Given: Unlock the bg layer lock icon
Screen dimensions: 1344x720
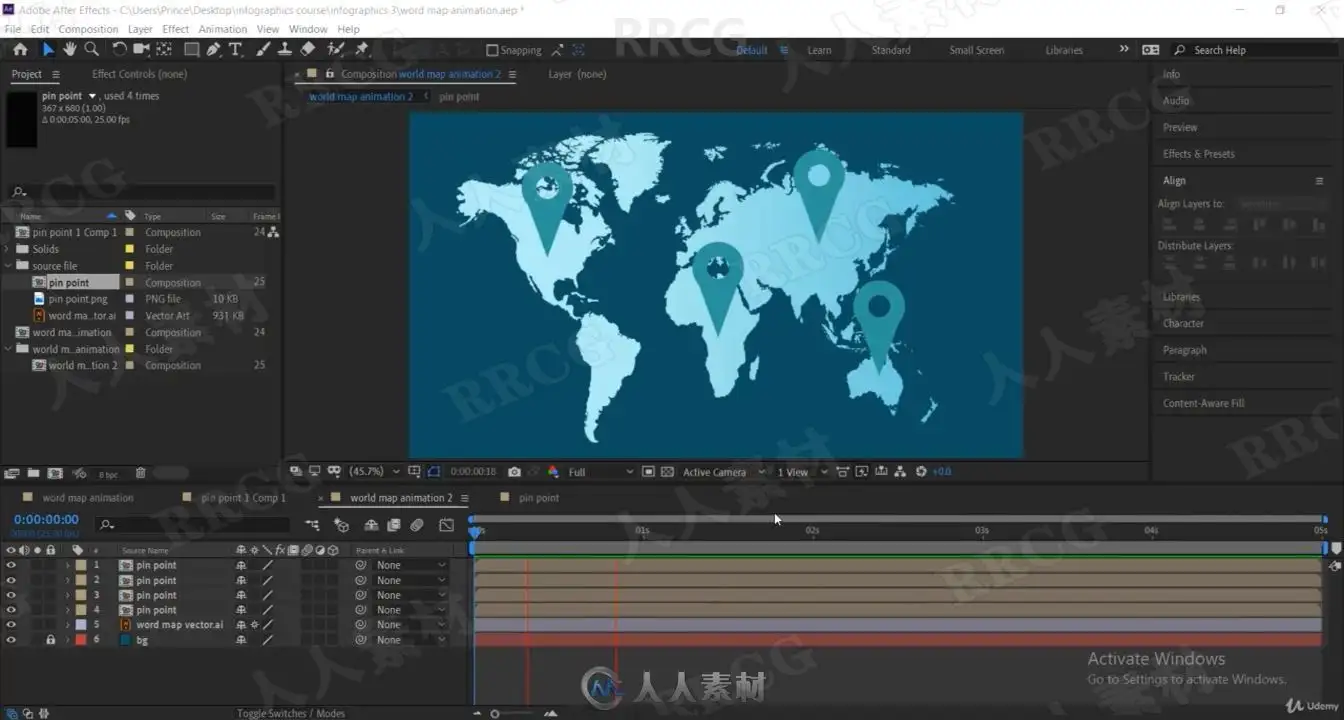Looking at the screenshot, I should click(50, 640).
